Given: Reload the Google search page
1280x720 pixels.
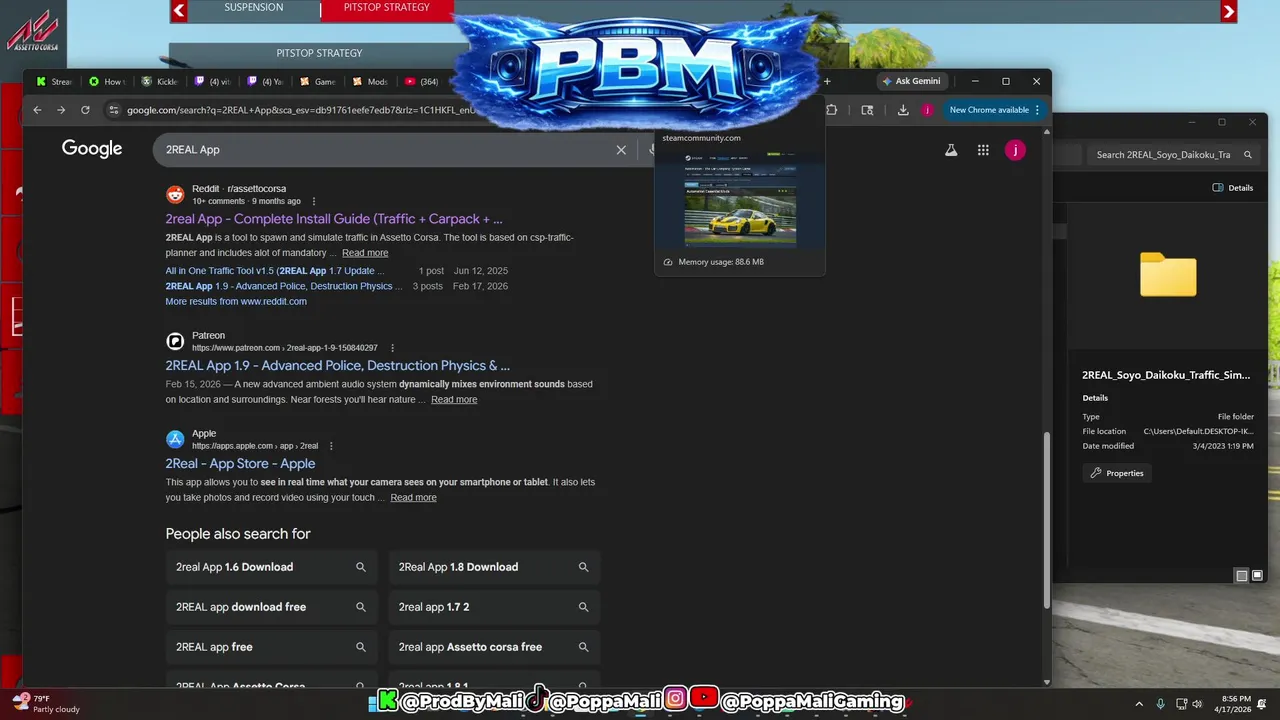Looking at the screenshot, I should (85, 110).
